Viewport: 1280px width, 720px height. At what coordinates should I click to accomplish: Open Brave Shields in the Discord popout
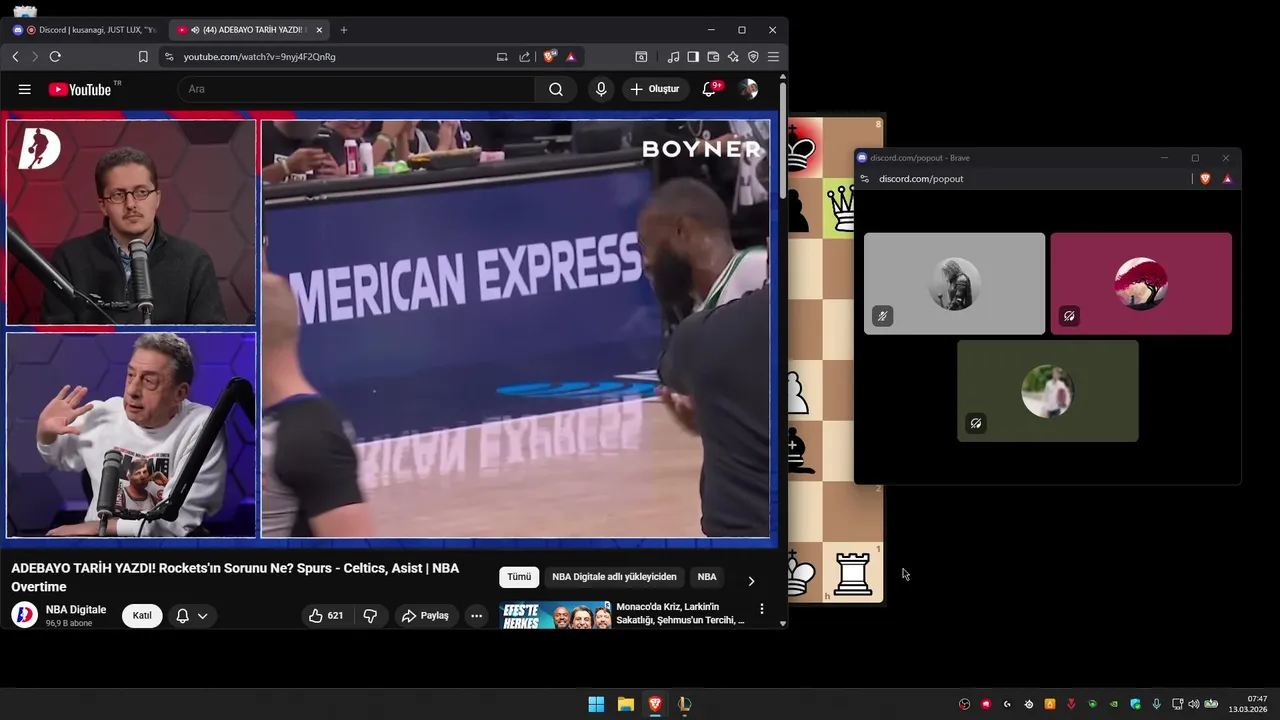[x=1205, y=179]
